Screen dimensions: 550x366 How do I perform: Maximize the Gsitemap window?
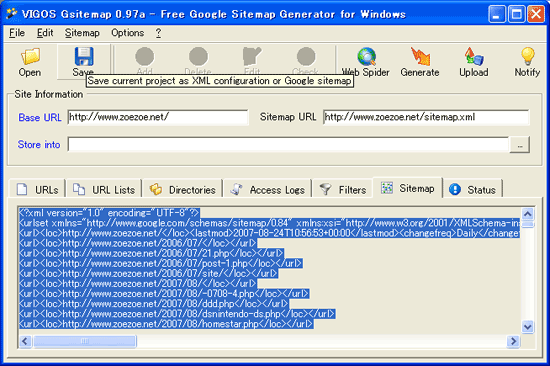point(516,14)
